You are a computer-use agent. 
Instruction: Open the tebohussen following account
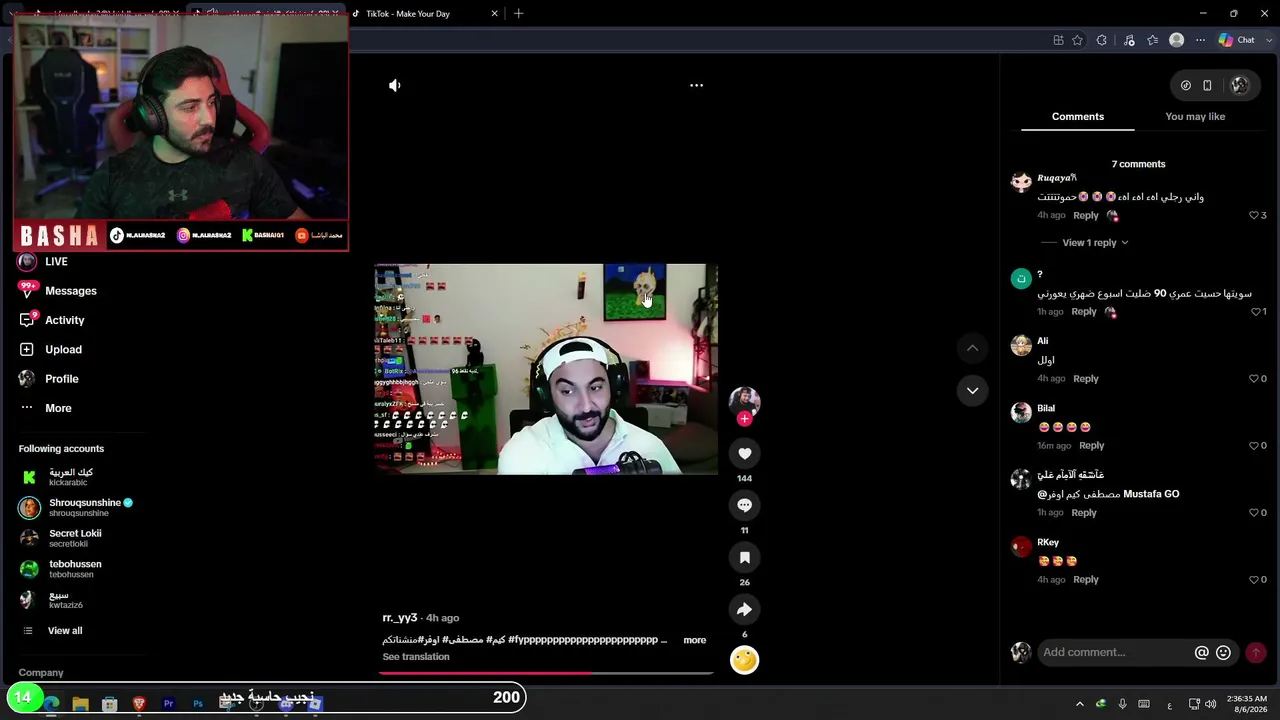pyautogui.click(x=61, y=569)
